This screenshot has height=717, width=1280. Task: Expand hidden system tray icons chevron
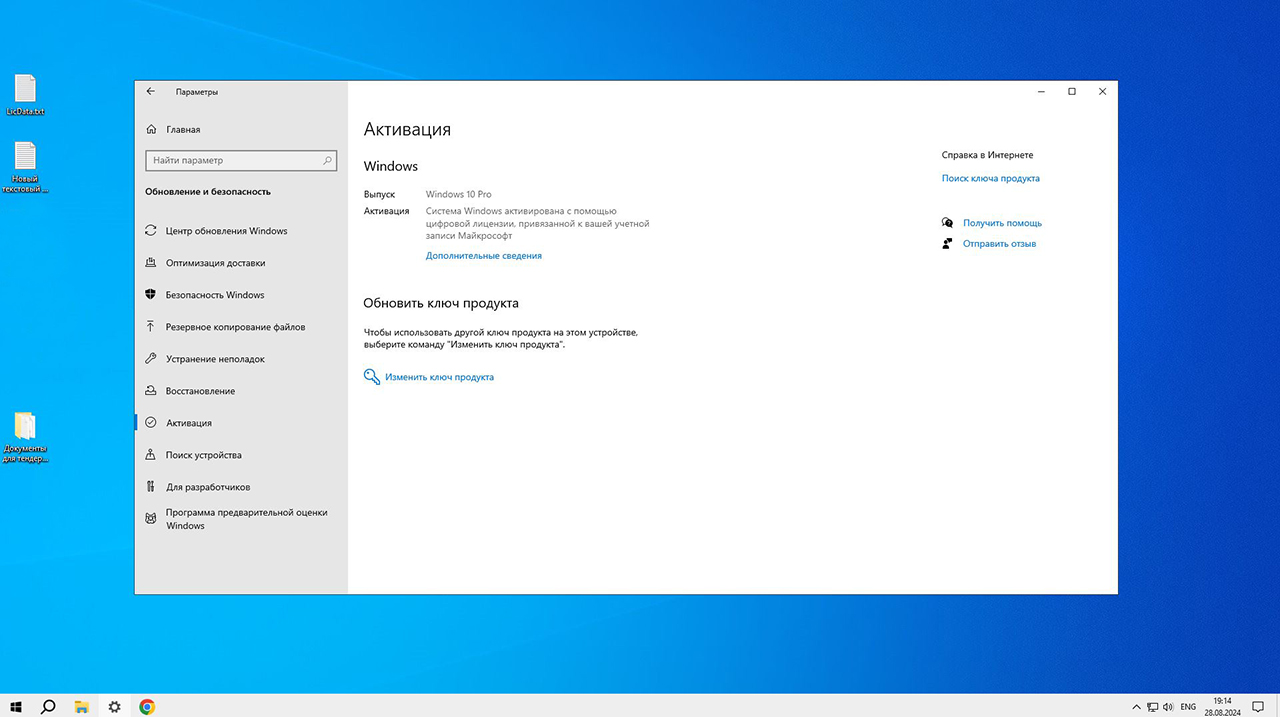click(x=1136, y=706)
